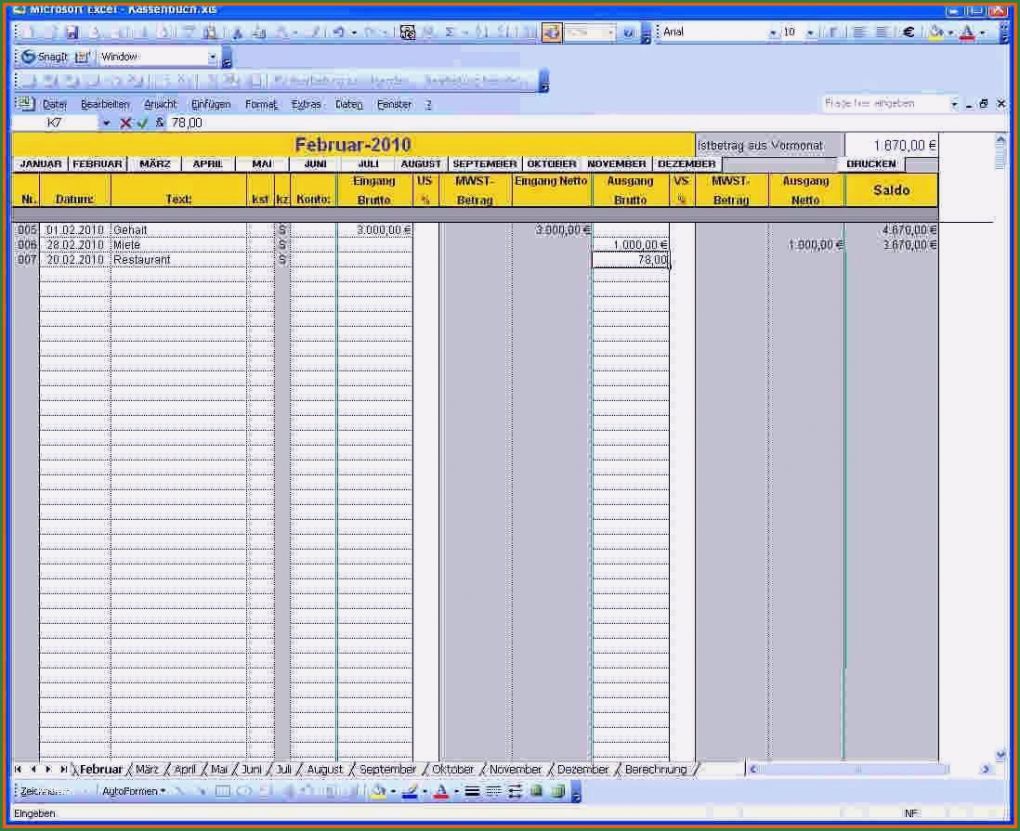This screenshot has height=831, width=1020.
Task: Click the SnagIt capture icon
Action: pos(29,57)
